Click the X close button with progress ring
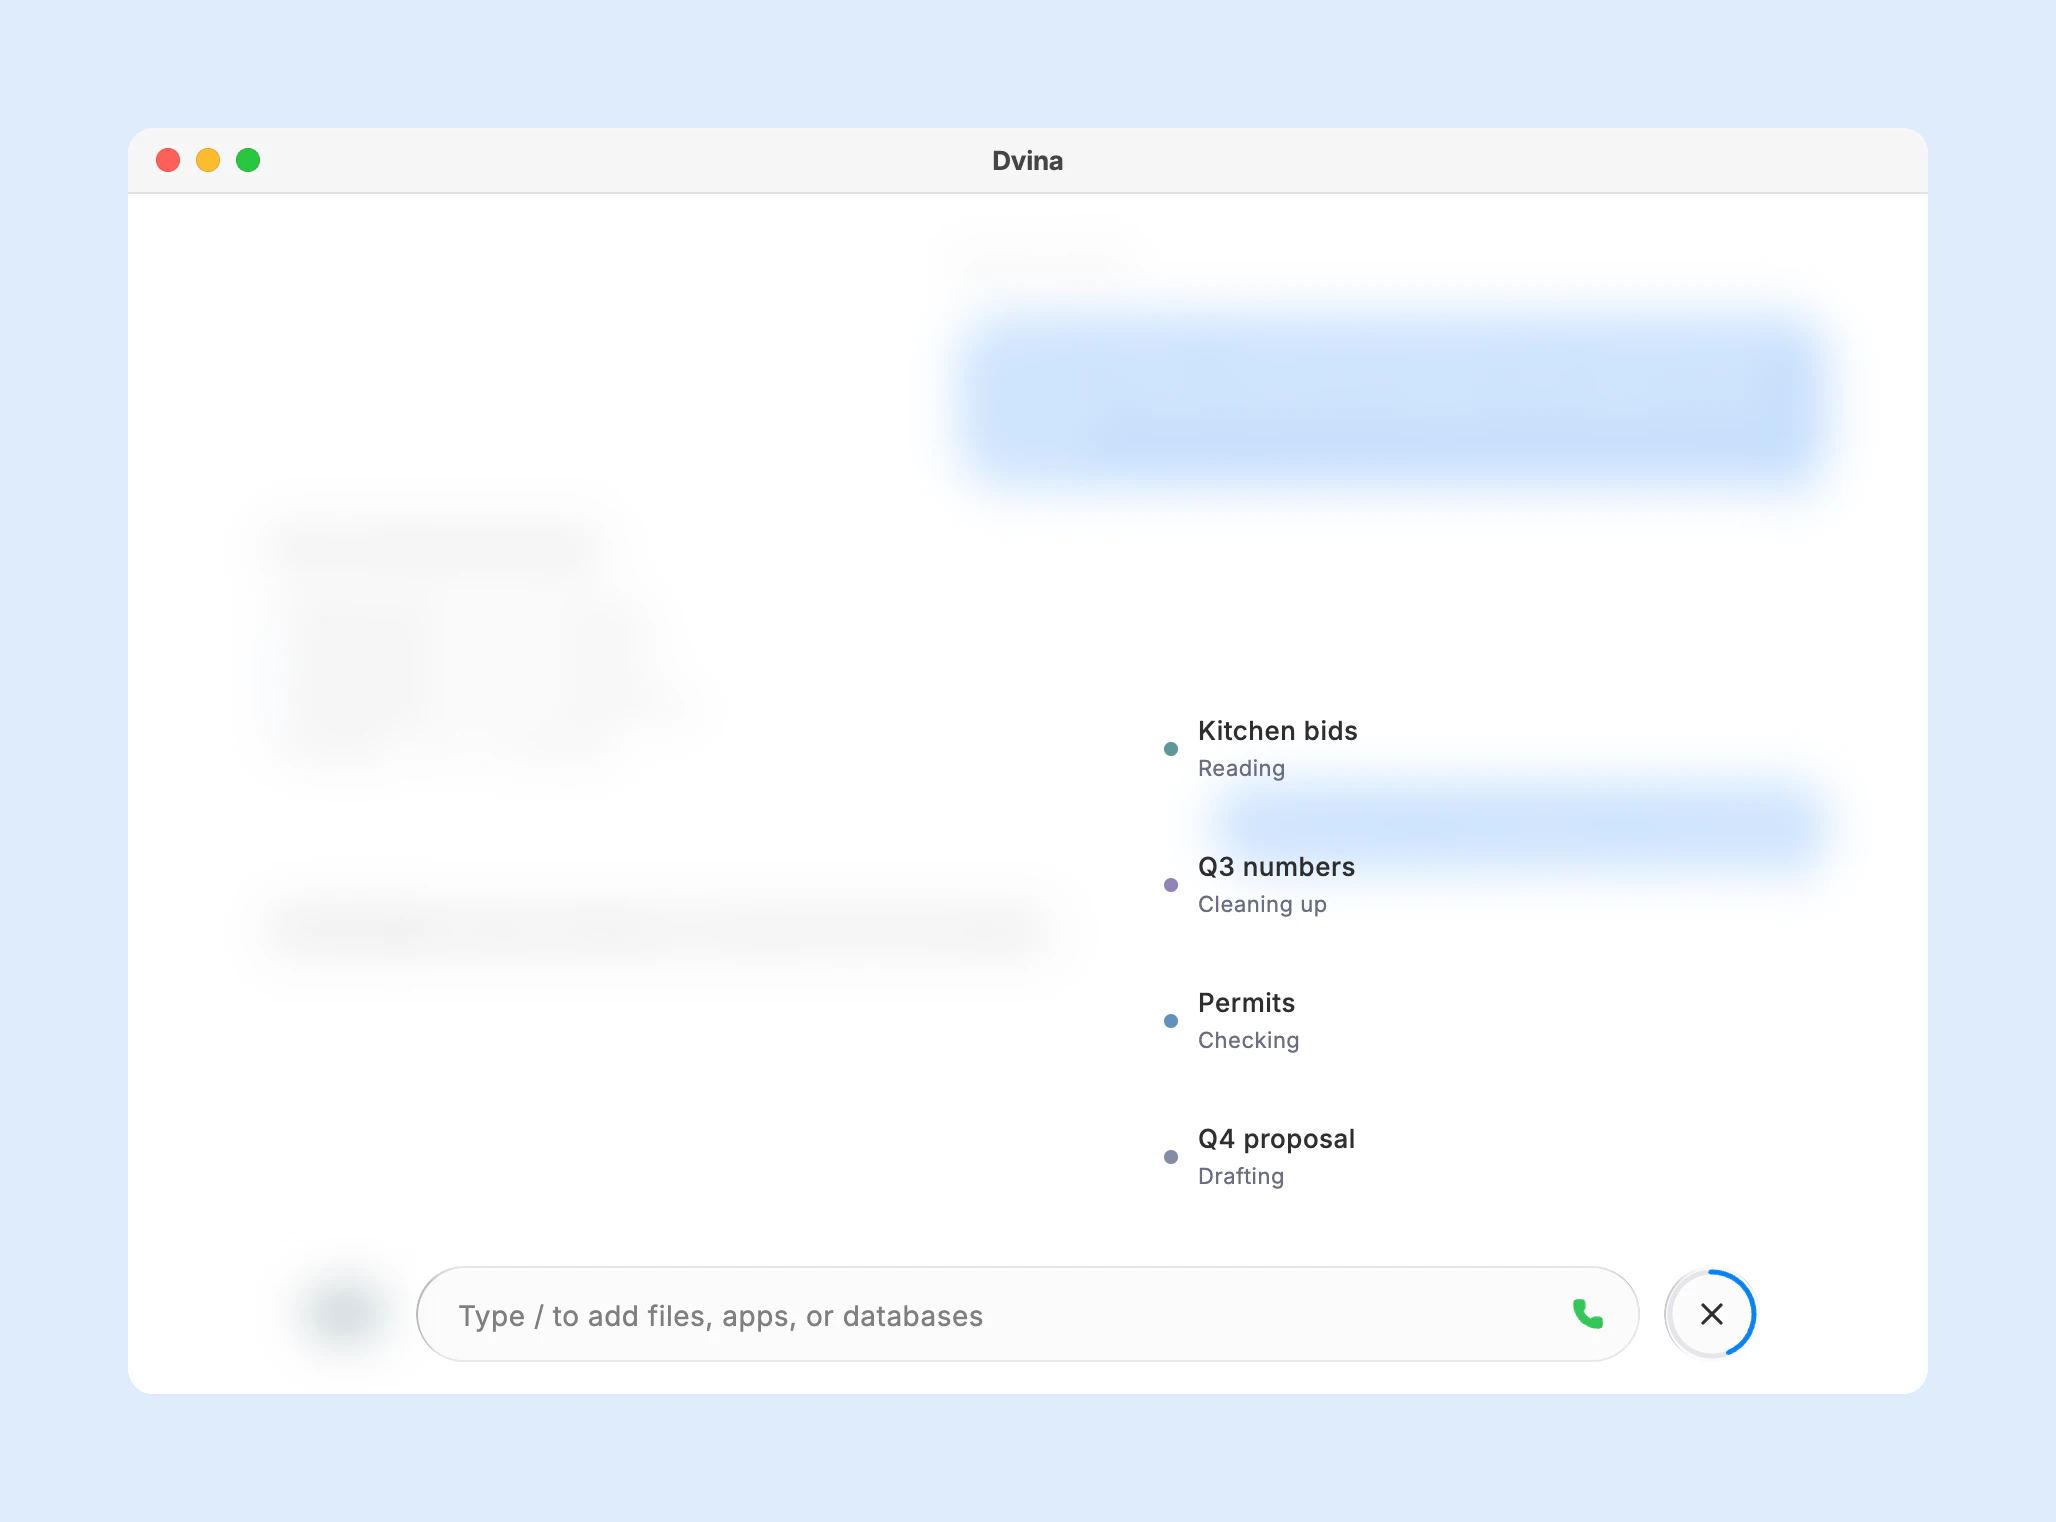Screen dimensions: 2056x1522 point(1711,1314)
